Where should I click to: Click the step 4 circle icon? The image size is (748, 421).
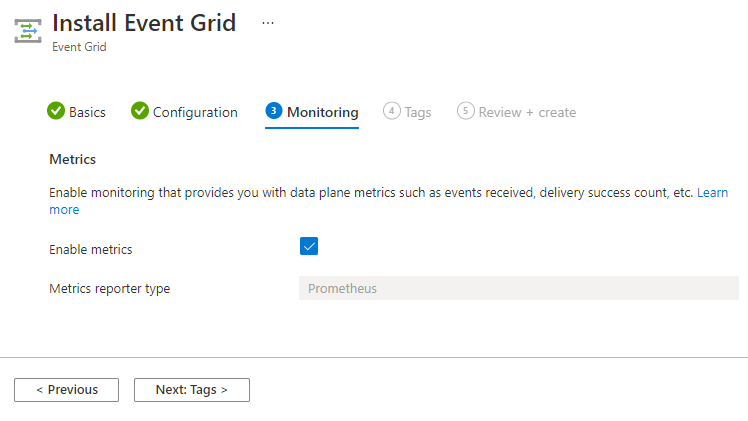point(392,111)
